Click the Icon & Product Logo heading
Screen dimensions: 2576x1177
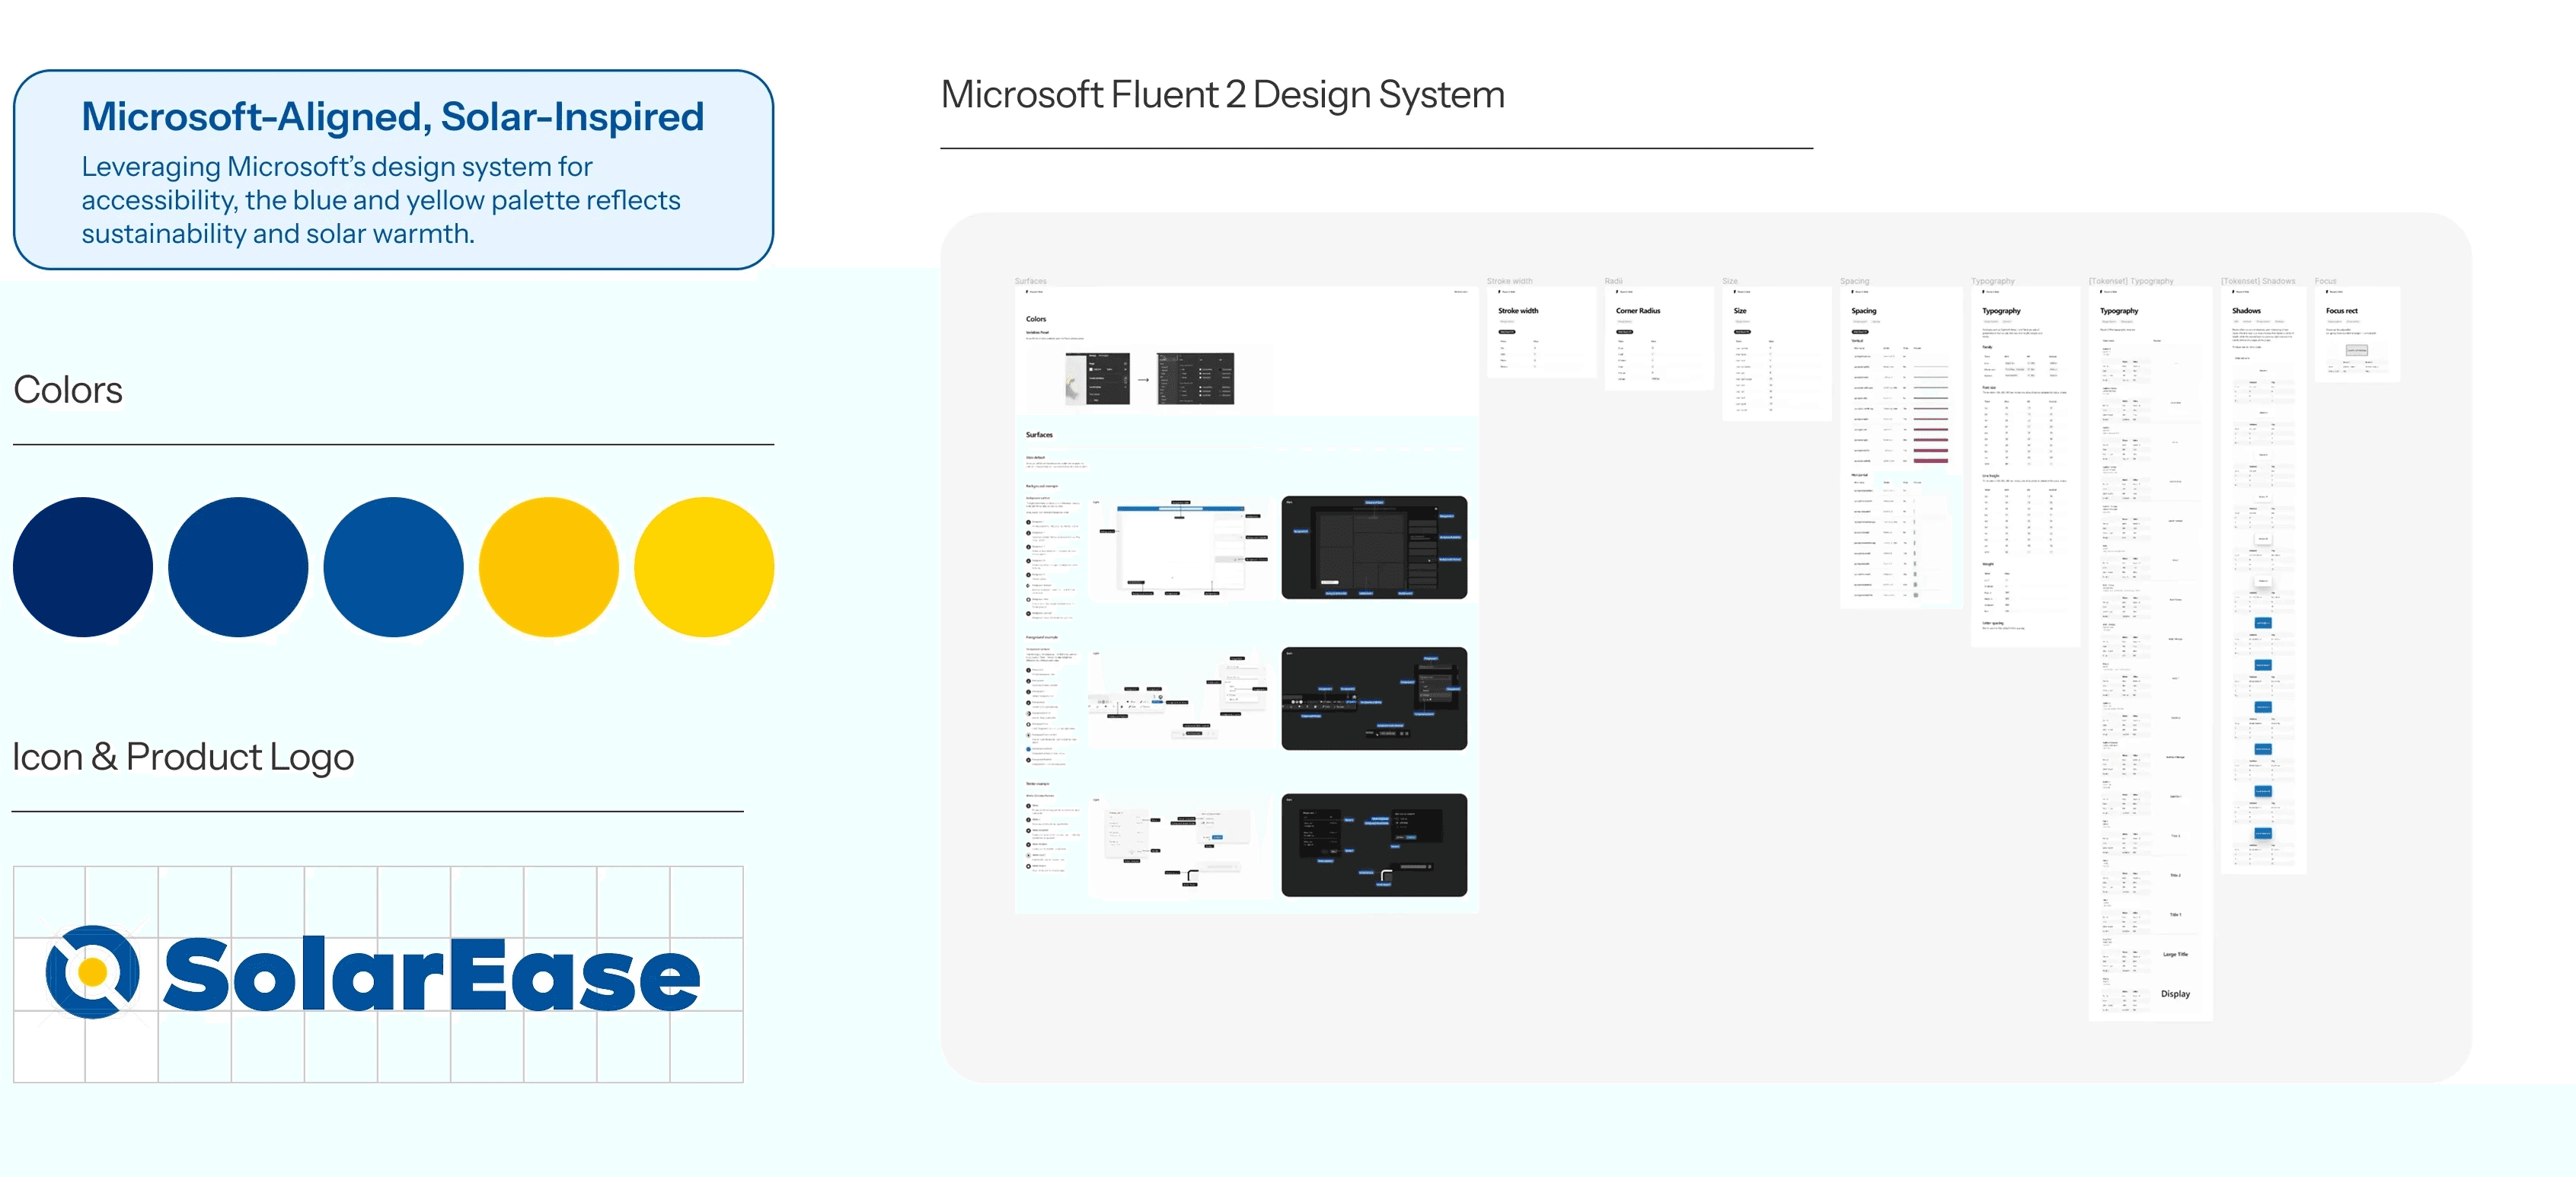pyautogui.click(x=183, y=757)
